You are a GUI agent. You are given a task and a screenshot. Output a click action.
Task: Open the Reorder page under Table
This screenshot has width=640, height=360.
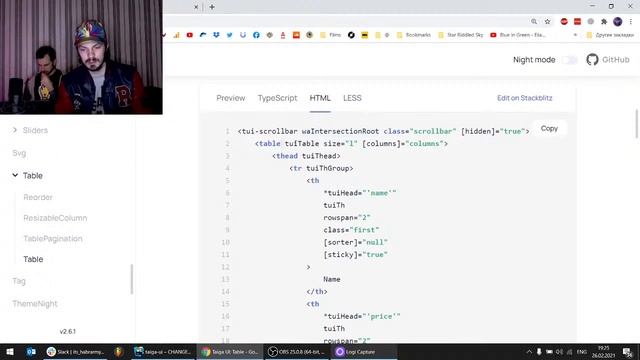click(38, 197)
